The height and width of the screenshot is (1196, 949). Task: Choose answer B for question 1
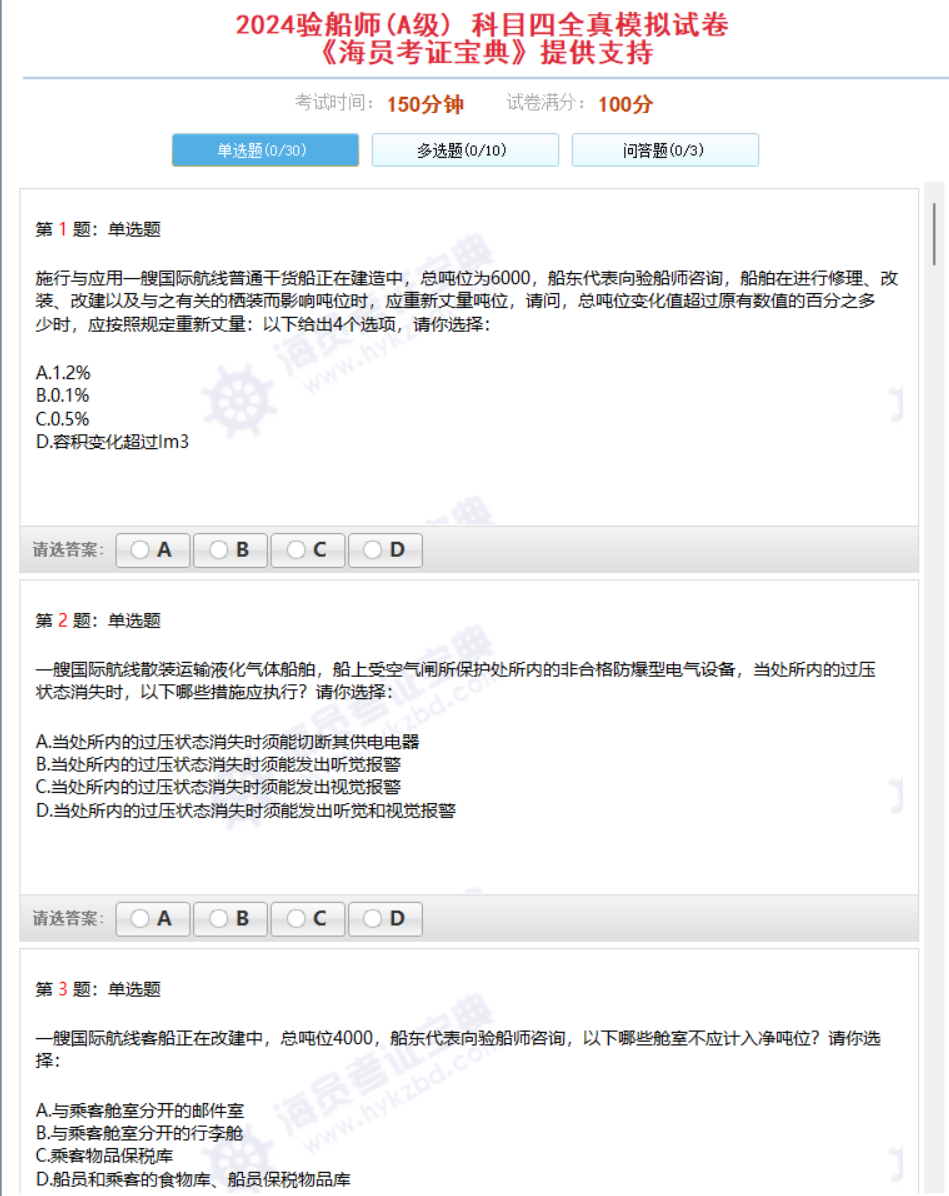(229, 550)
